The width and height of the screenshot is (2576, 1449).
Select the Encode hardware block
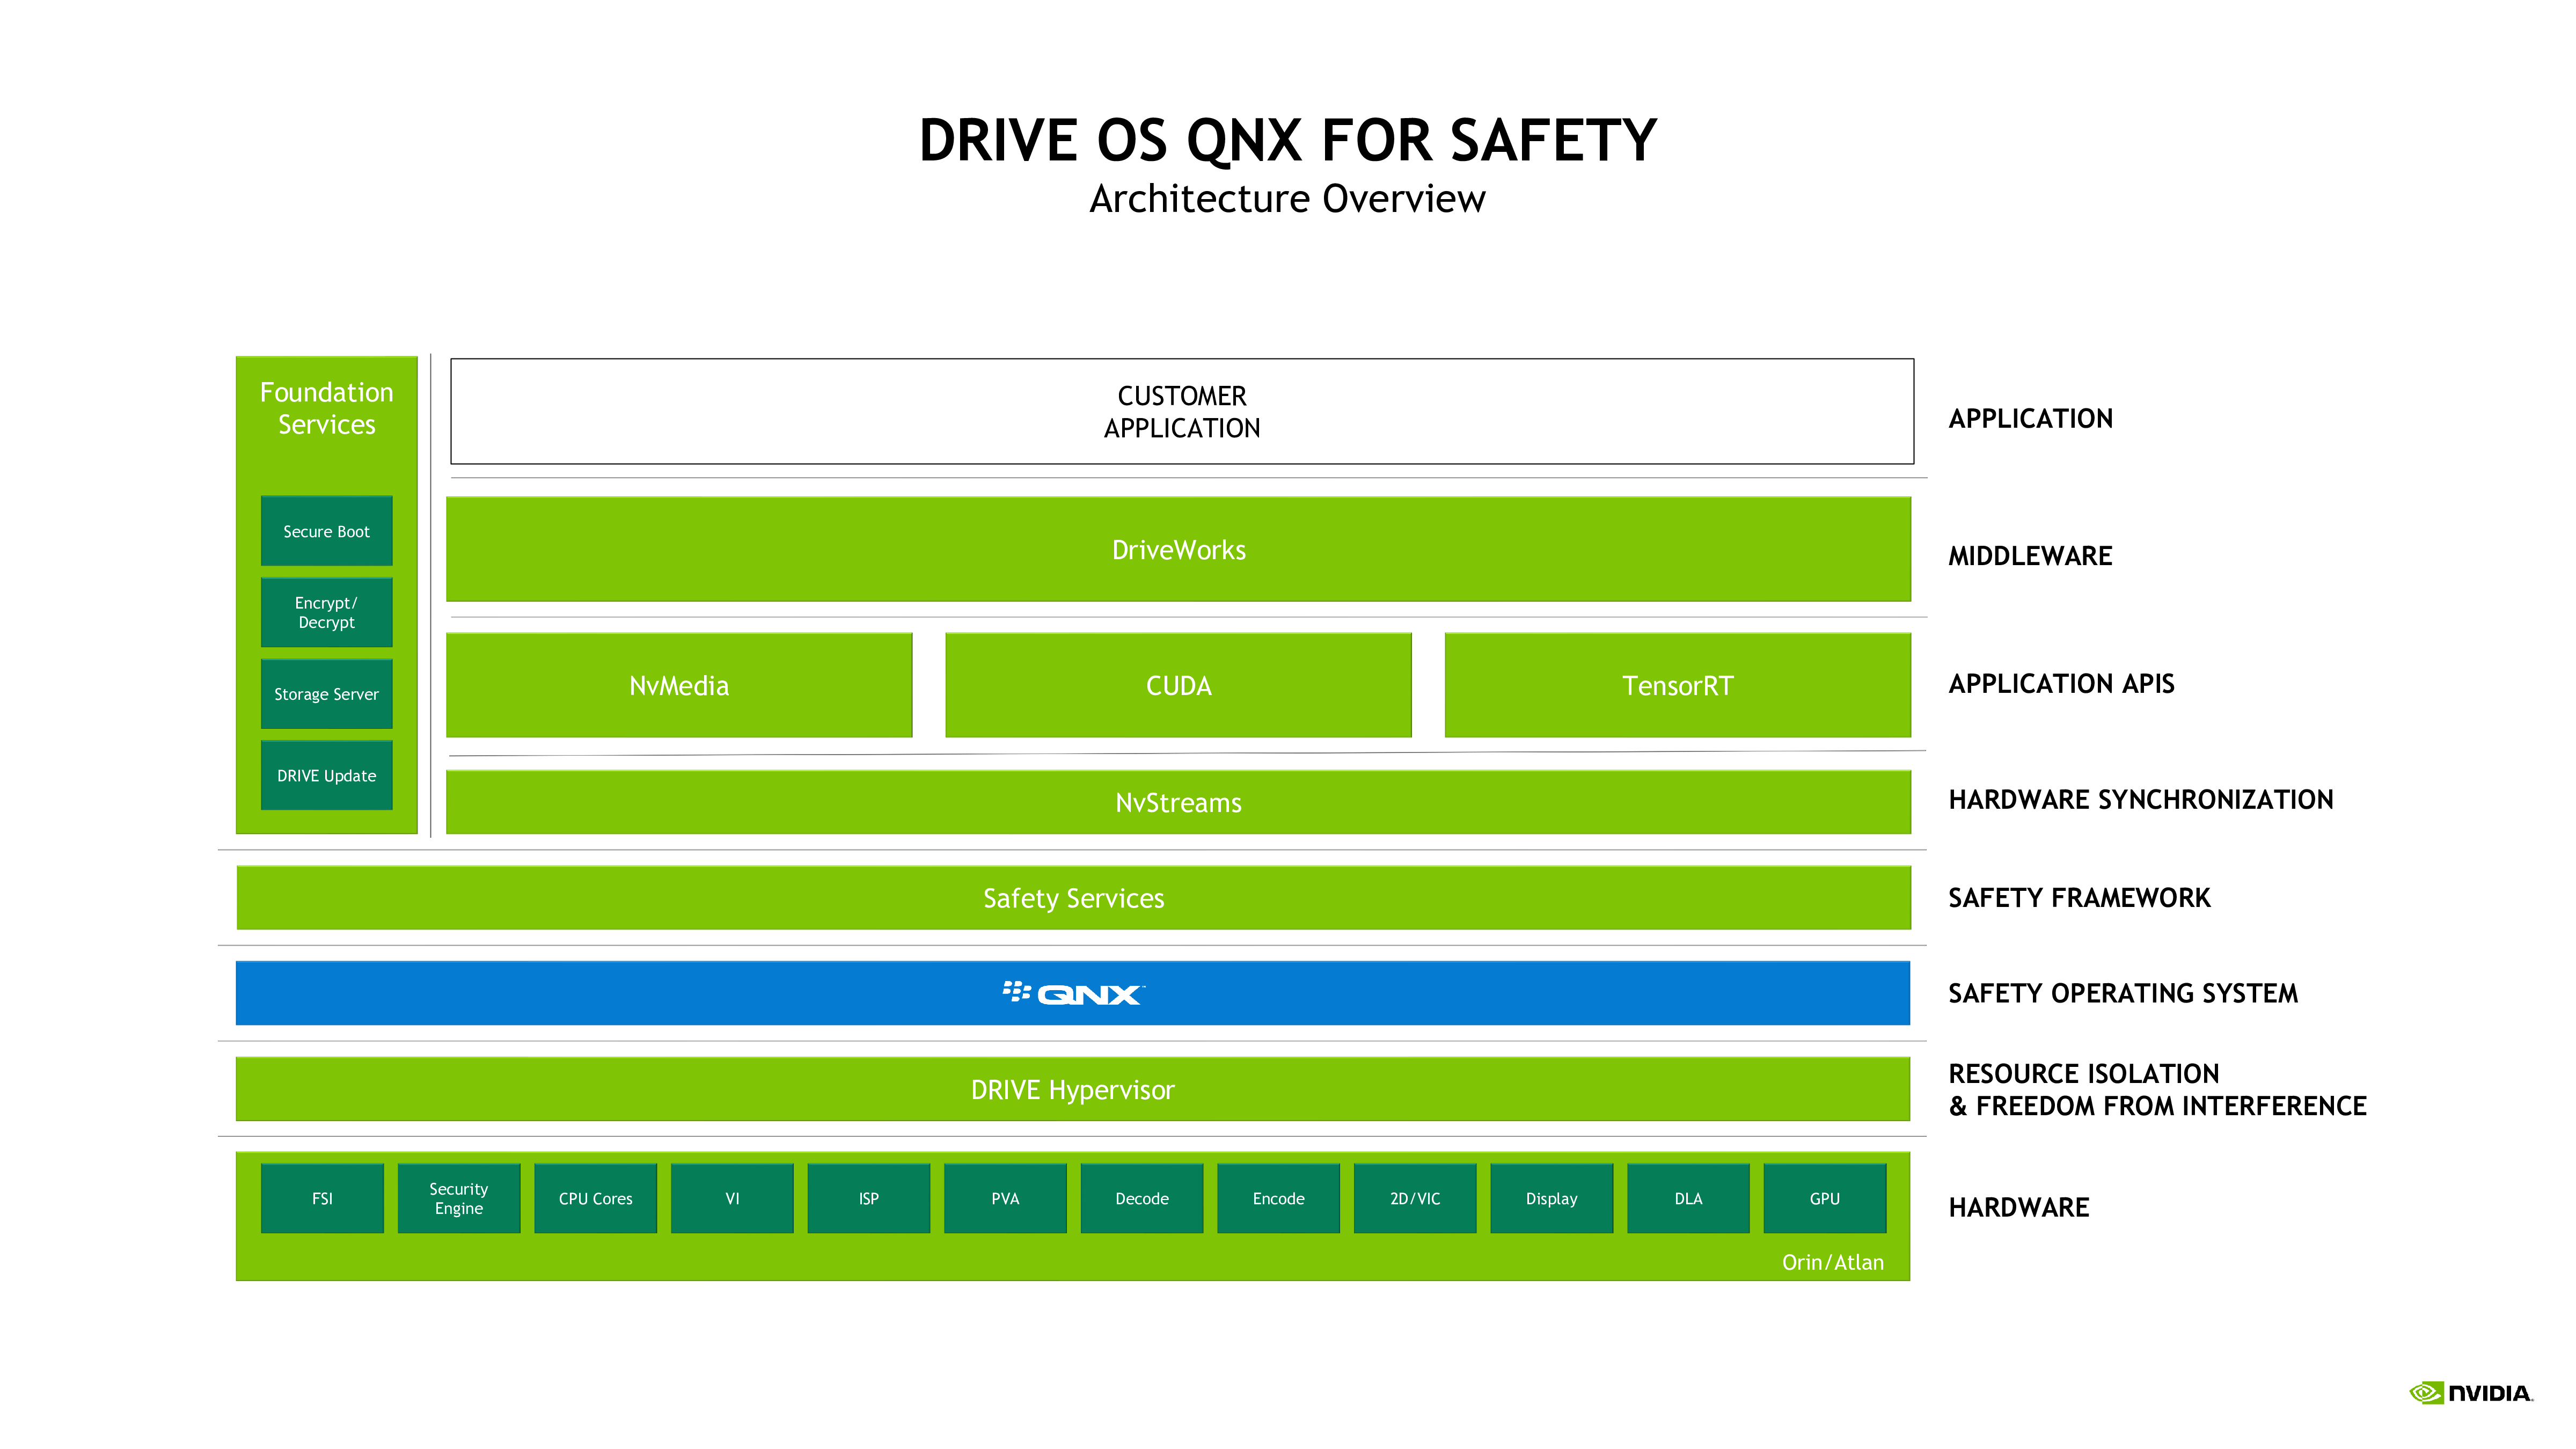pos(1279,1198)
